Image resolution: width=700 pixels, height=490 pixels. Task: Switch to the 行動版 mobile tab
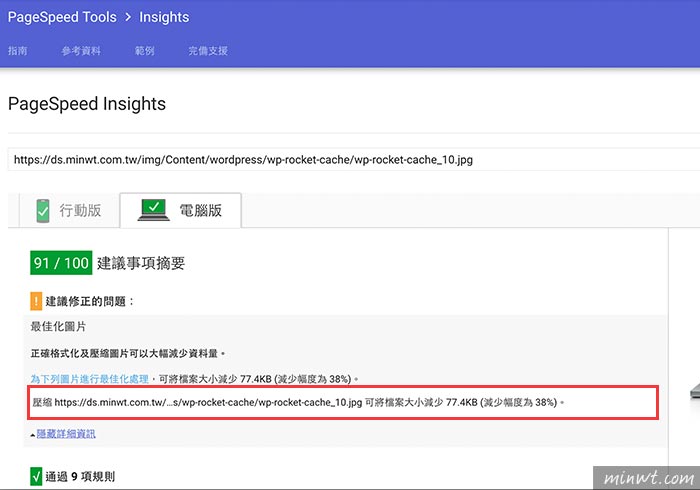point(69,210)
